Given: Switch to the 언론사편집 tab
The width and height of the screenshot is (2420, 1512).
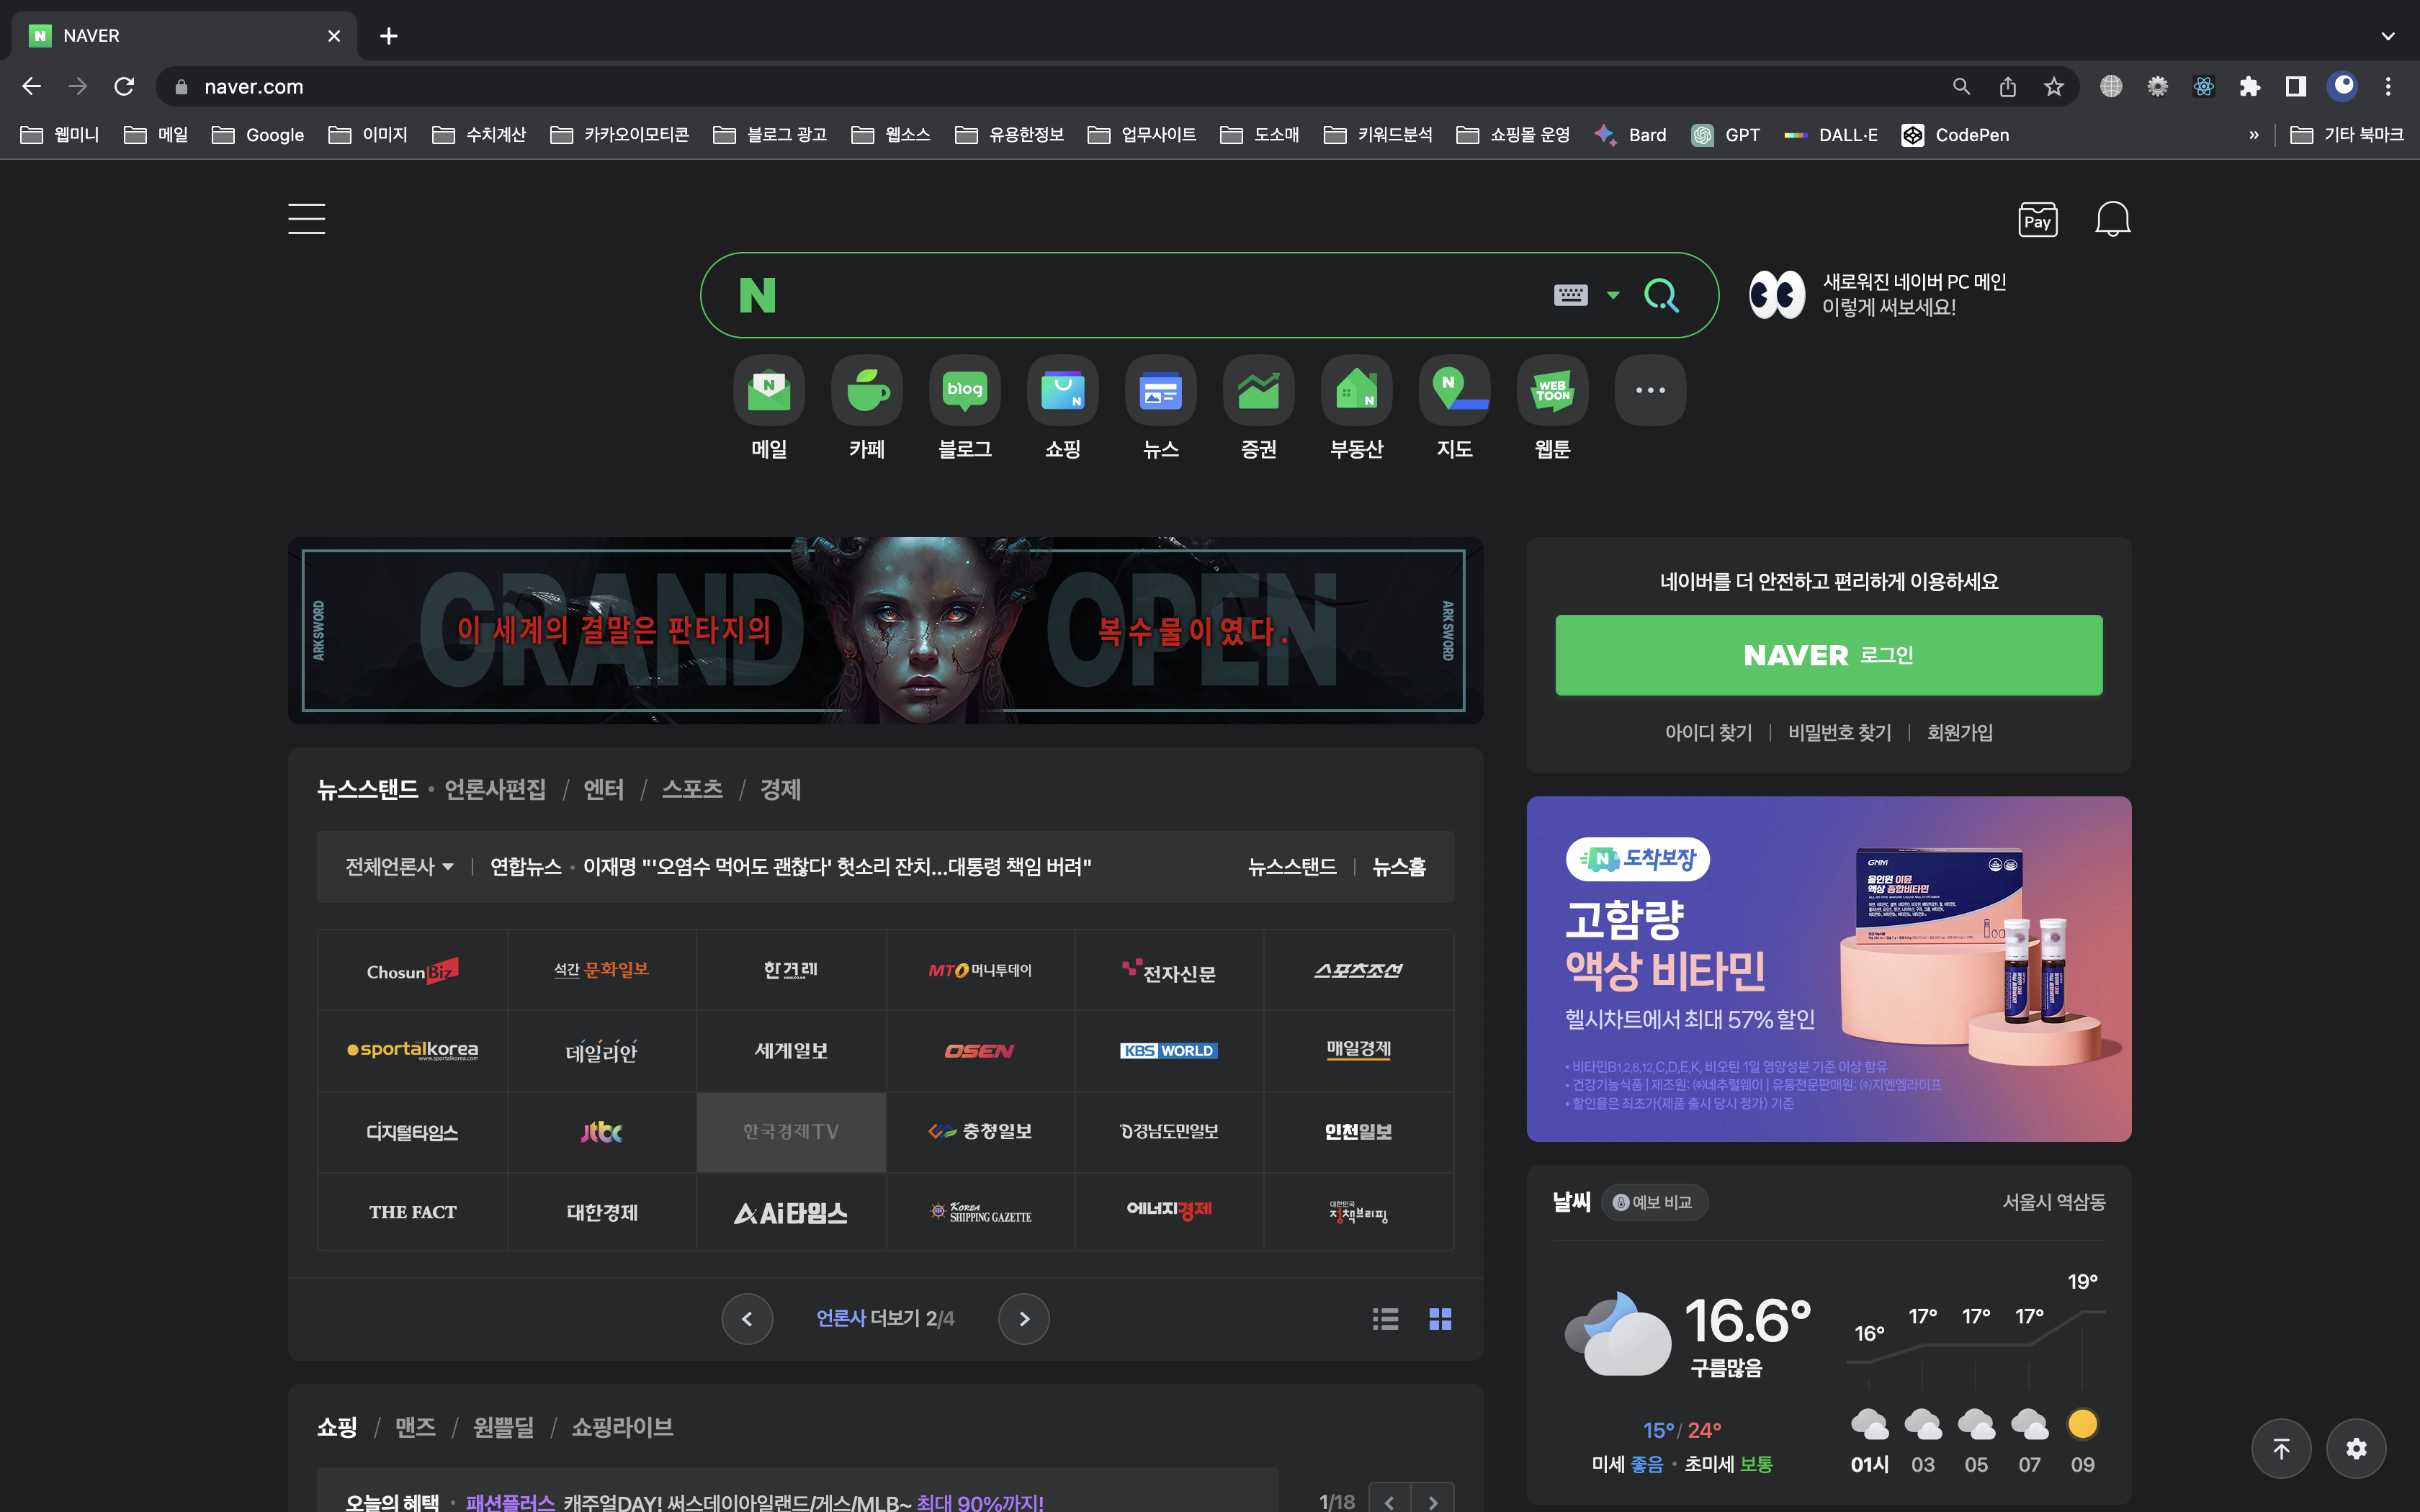Looking at the screenshot, I should (495, 790).
